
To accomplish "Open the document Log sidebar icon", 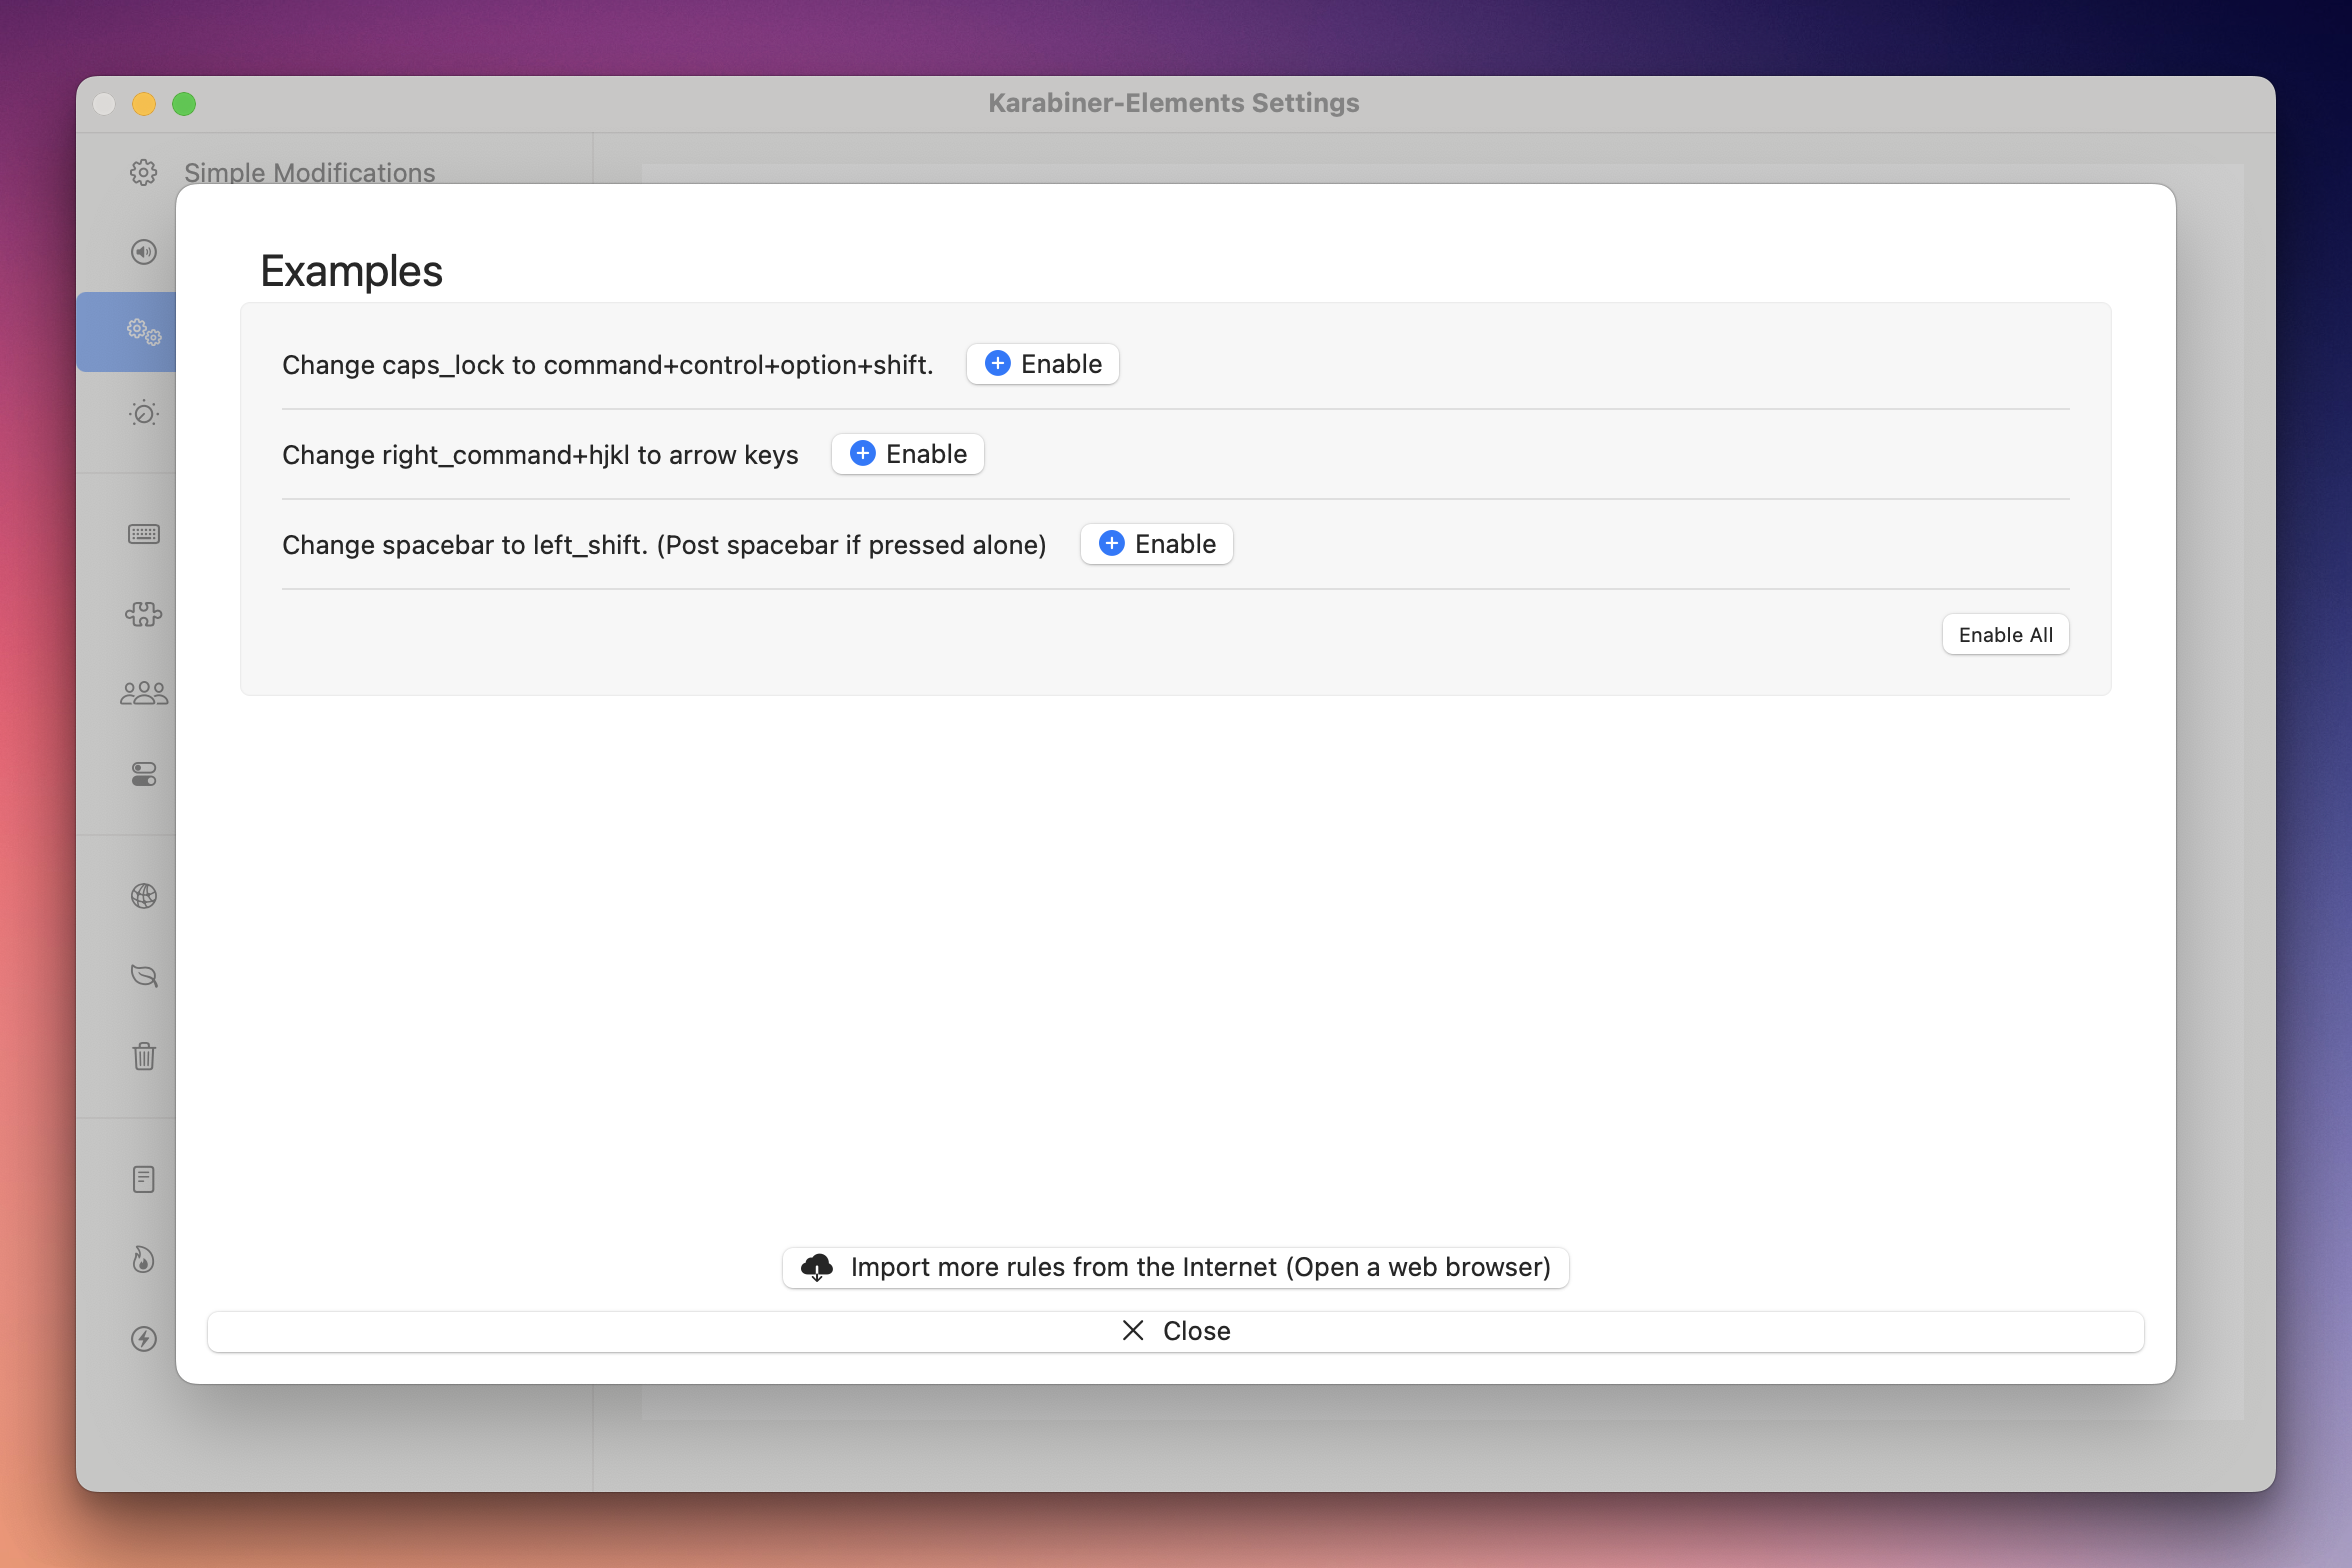I will click(144, 1179).
